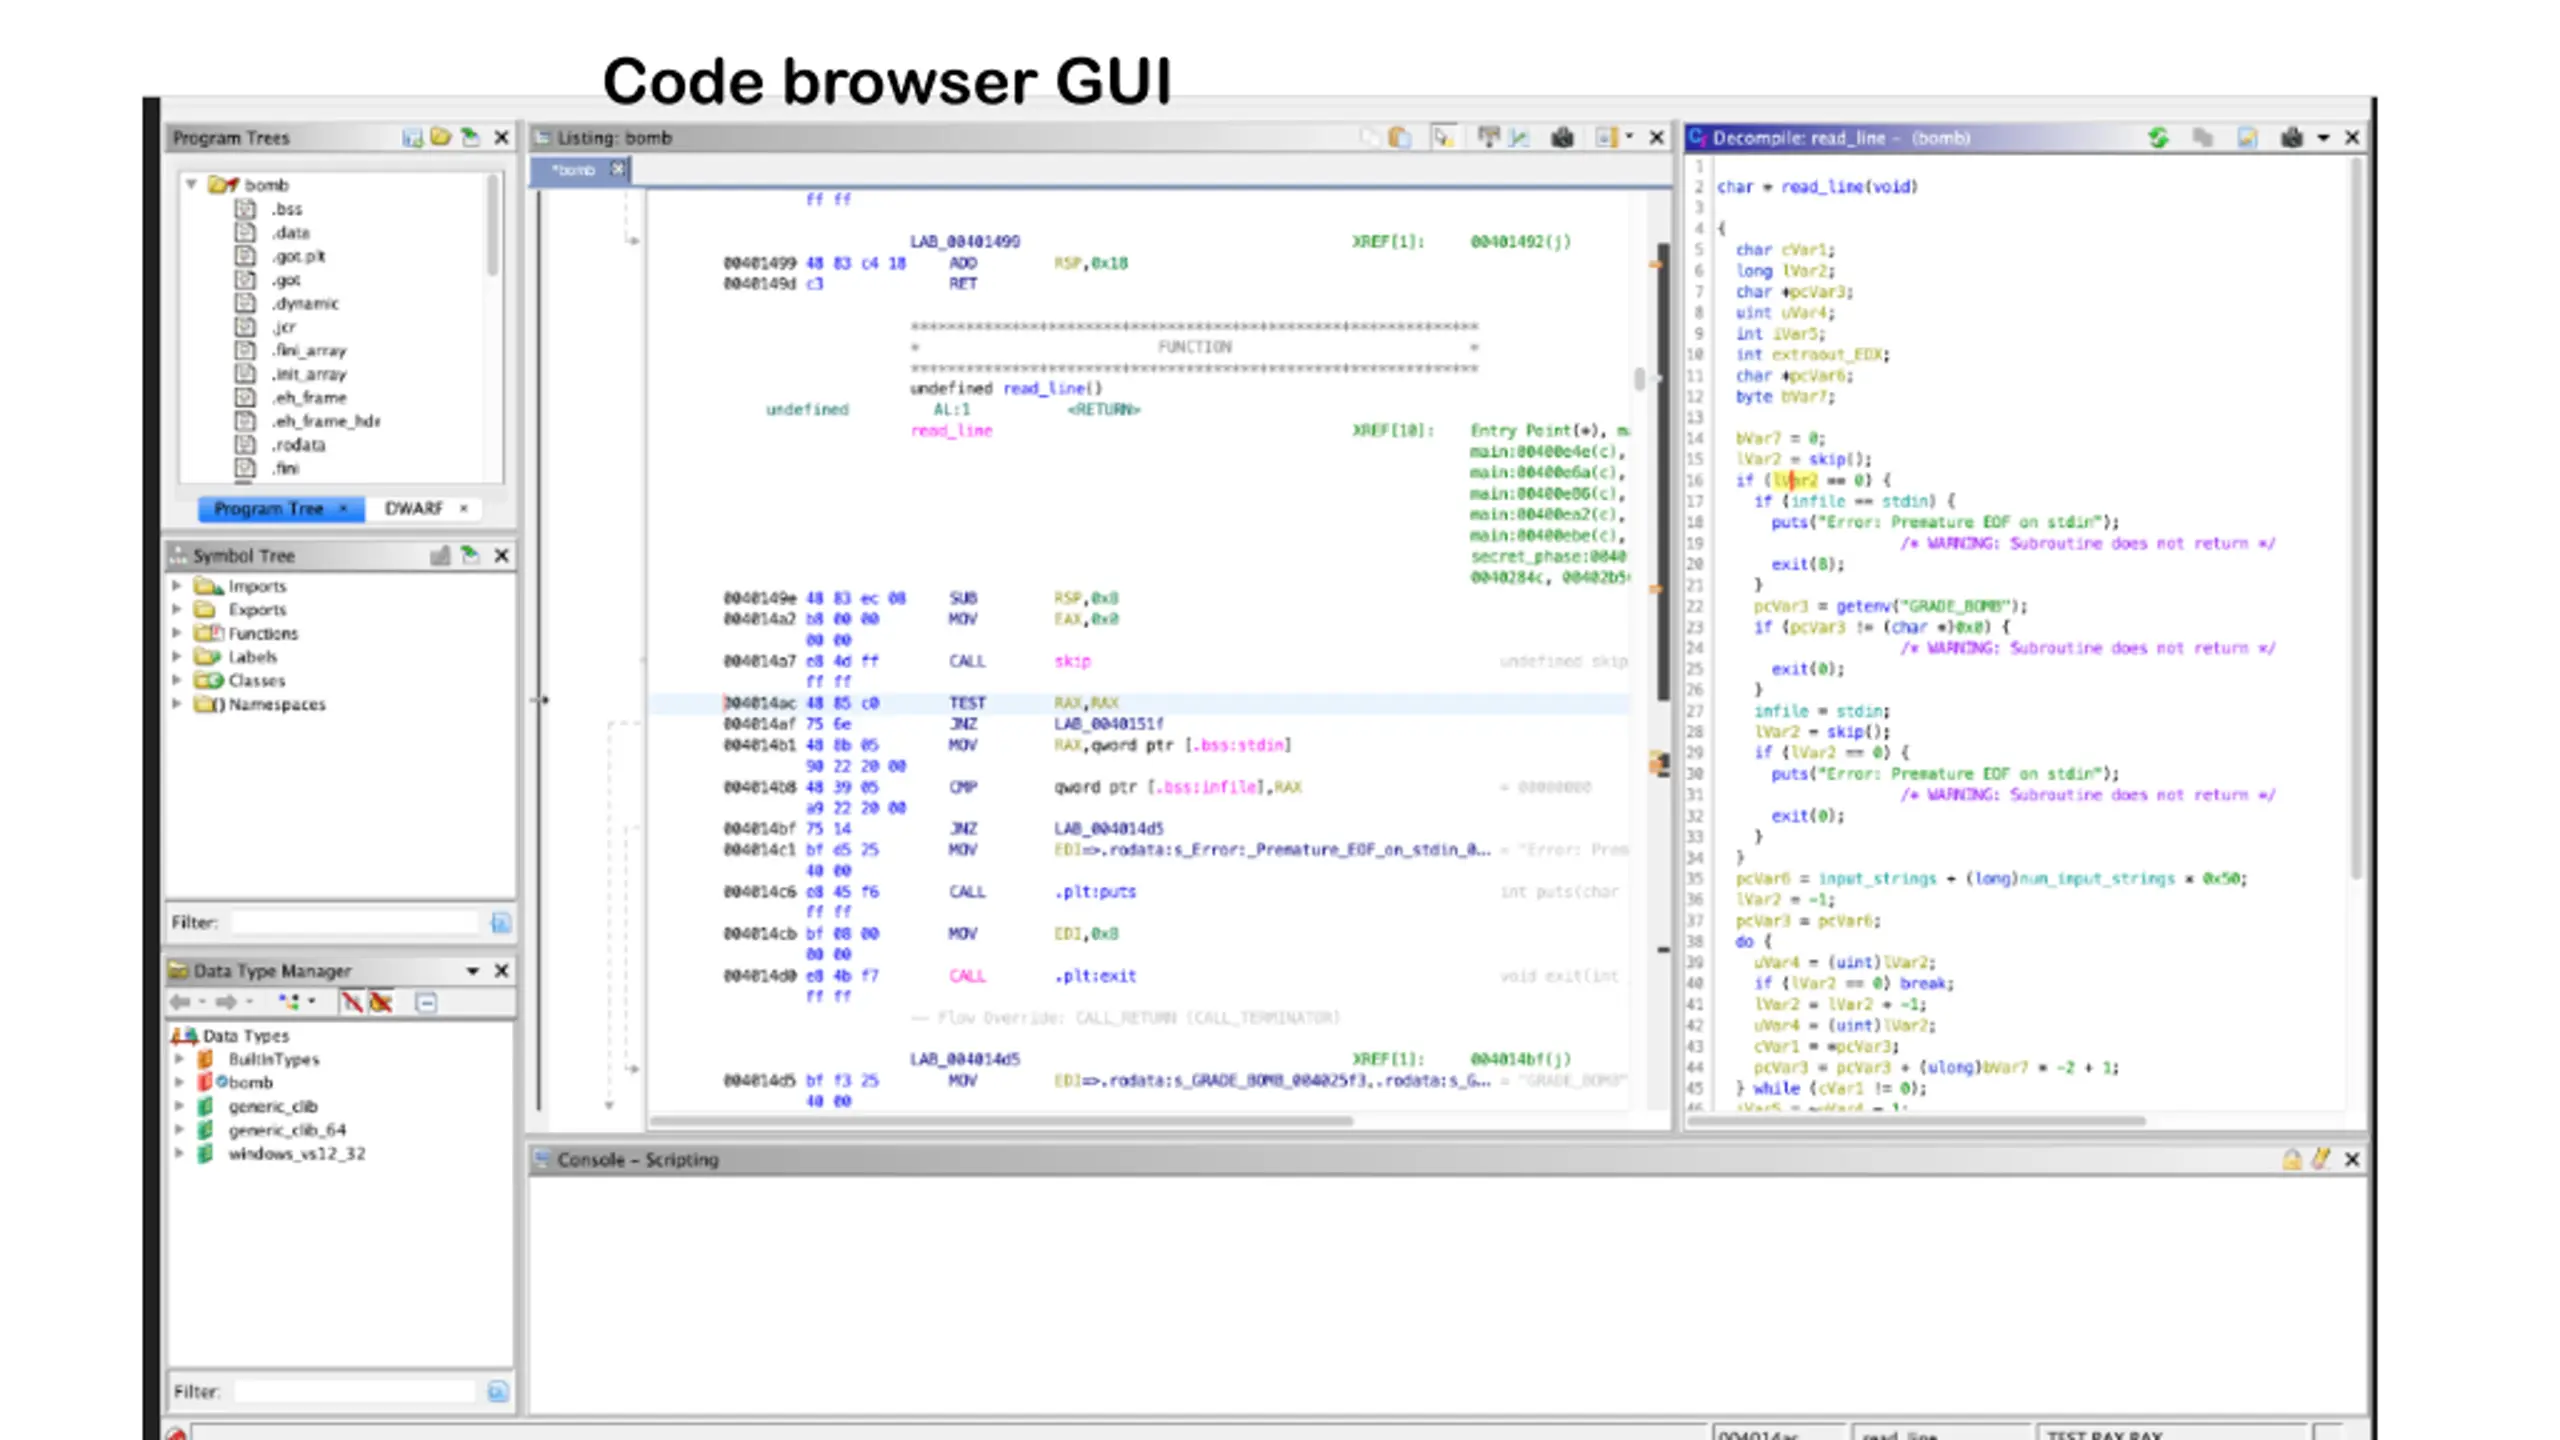Click the collapse all icon in Data Type Manager
The width and height of the screenshot is (2560, 1440).
(x=426, y=1001)
